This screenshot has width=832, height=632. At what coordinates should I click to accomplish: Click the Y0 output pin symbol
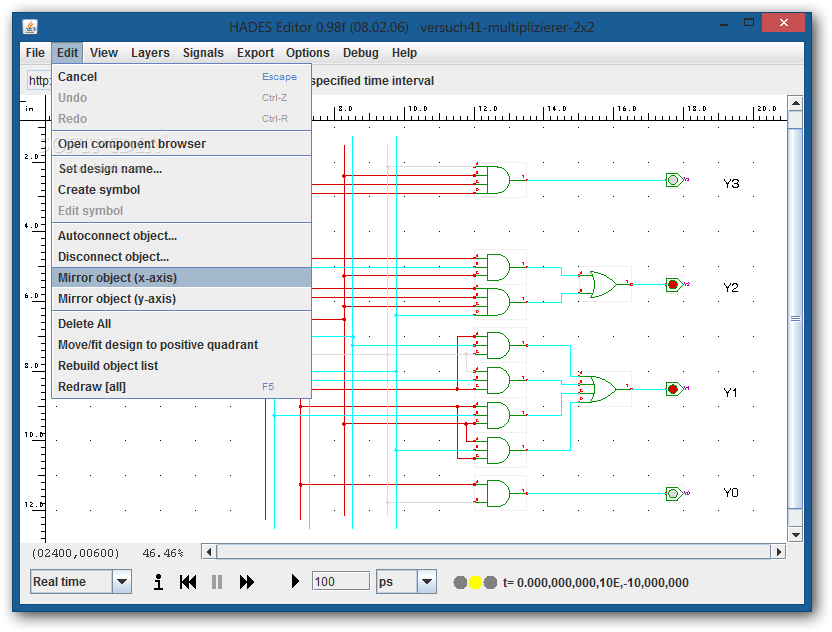(674, 494)
